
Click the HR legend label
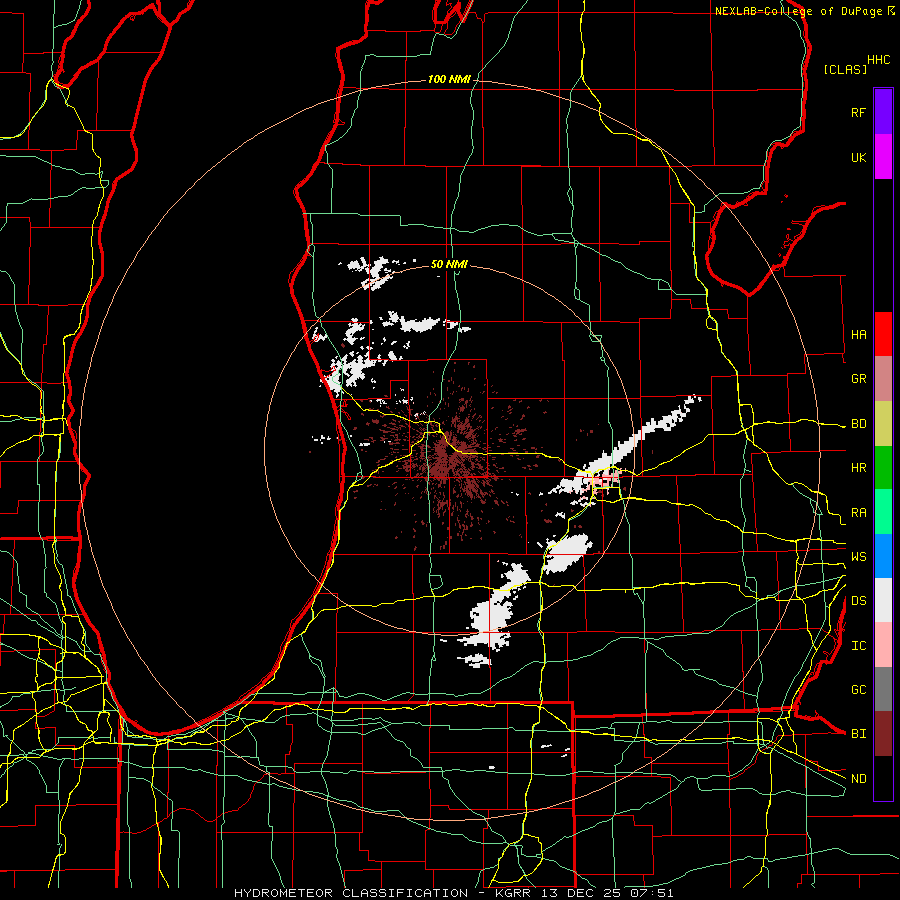pyautogui.click(x=858, y=468)
